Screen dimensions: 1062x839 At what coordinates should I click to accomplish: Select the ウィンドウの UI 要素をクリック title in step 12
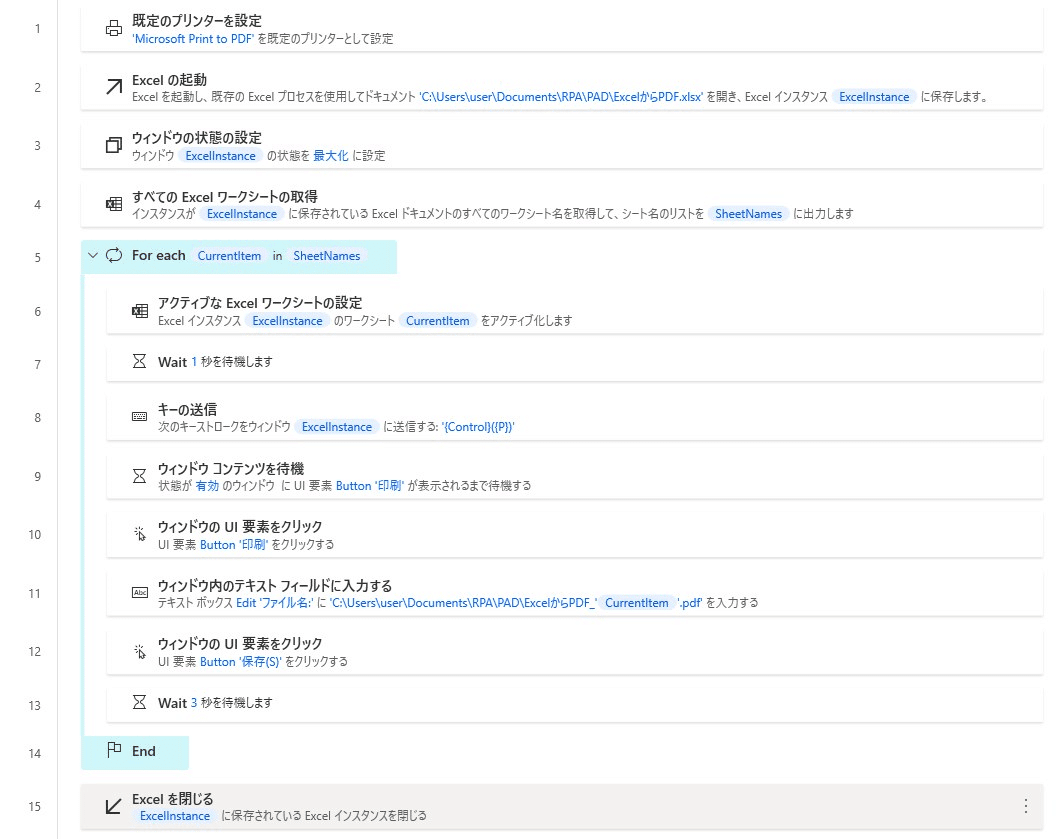(x=240, y=644)
